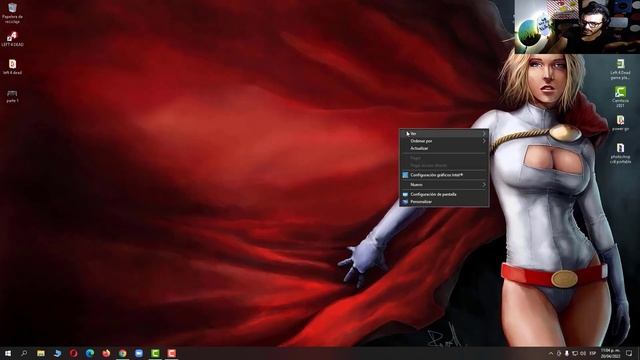Select the LEFT 4 DEAD game shortcut
This screenshot has width=640, height=360.
[x=12, y=39]
